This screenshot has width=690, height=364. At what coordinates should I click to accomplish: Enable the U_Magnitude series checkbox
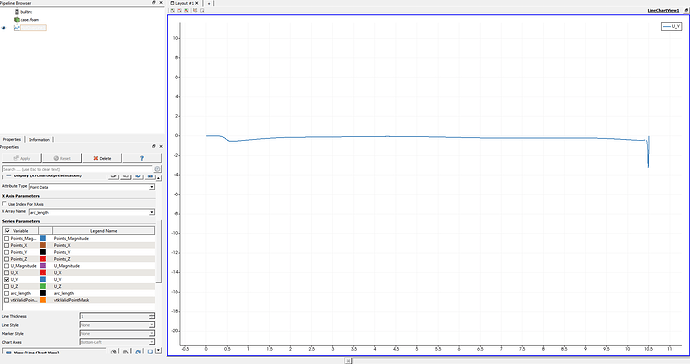coord(7,266)
